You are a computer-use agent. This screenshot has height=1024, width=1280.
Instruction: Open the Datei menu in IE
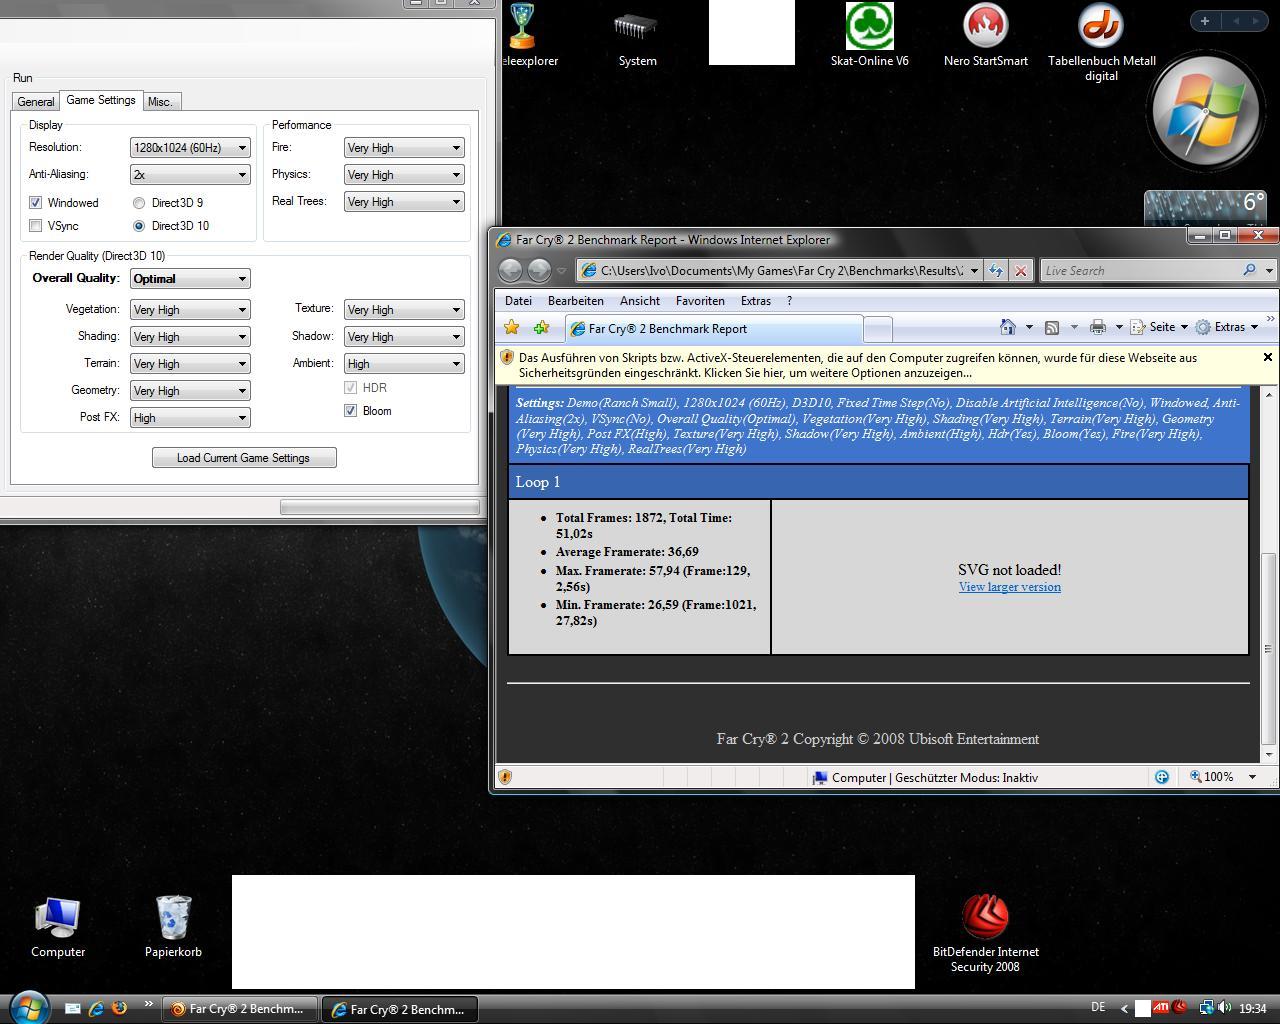coord(518,300)
